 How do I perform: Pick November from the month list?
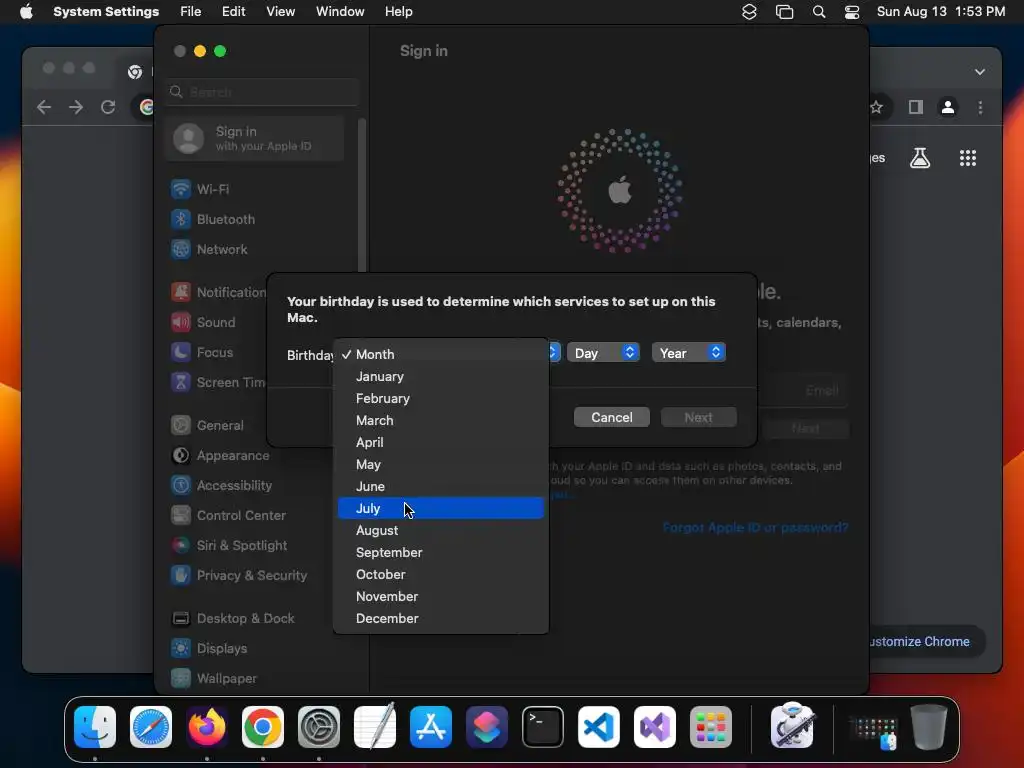[441, 596]
